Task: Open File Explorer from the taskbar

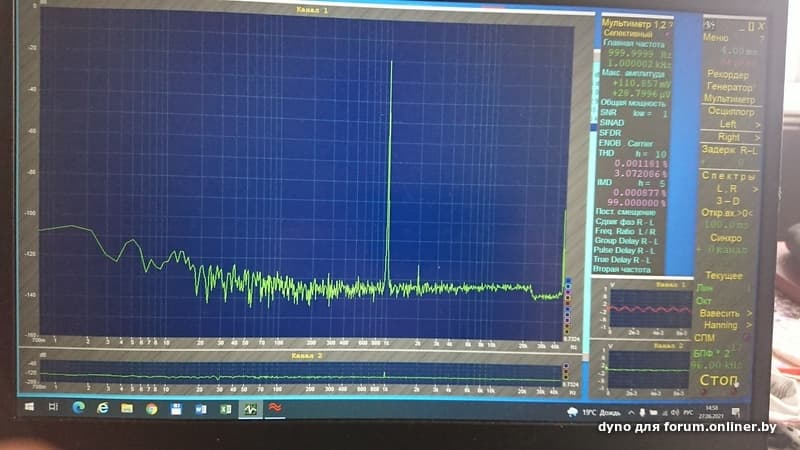Action: [x=127, y=408]
